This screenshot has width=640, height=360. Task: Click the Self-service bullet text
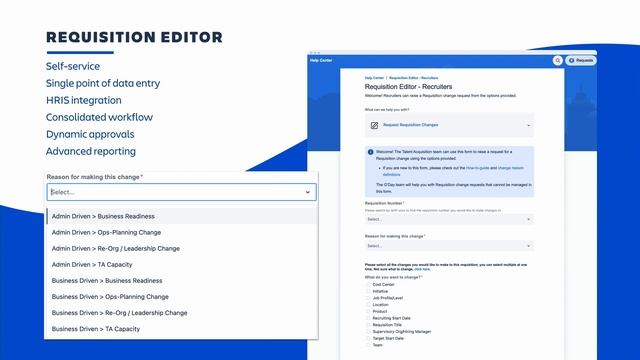tap(73, 66)
